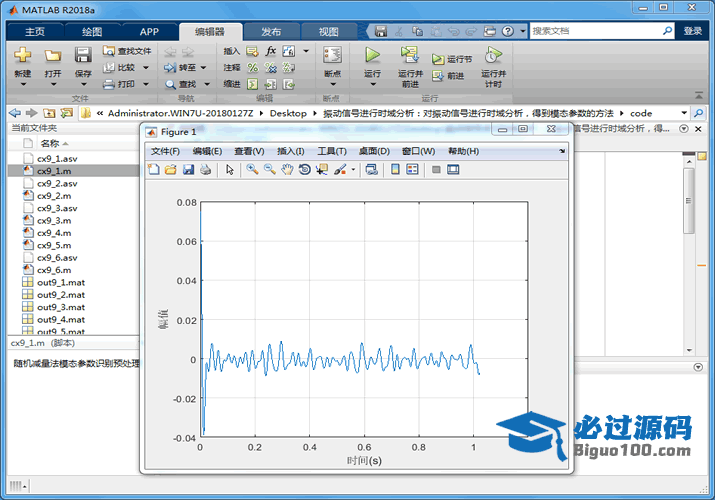Toggle the Insert Legend button in Figure

click(412, 170)
